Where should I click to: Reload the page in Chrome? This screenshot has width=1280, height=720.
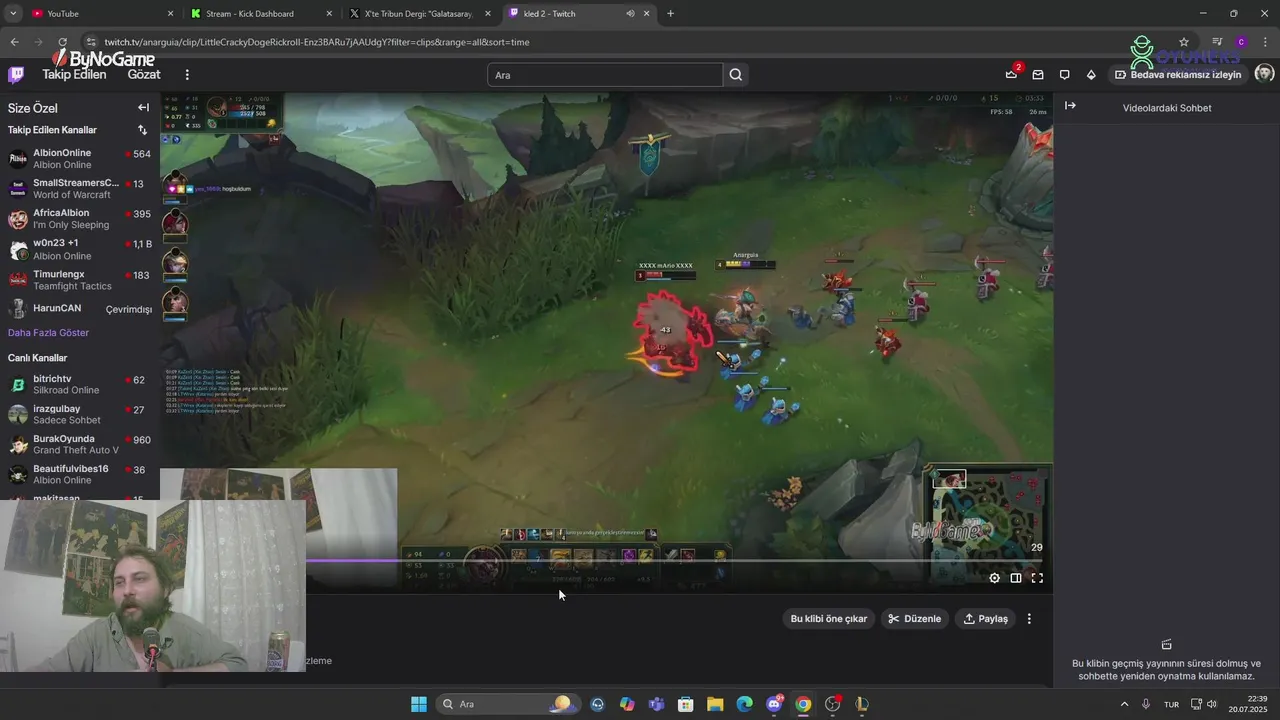(62, 42)
